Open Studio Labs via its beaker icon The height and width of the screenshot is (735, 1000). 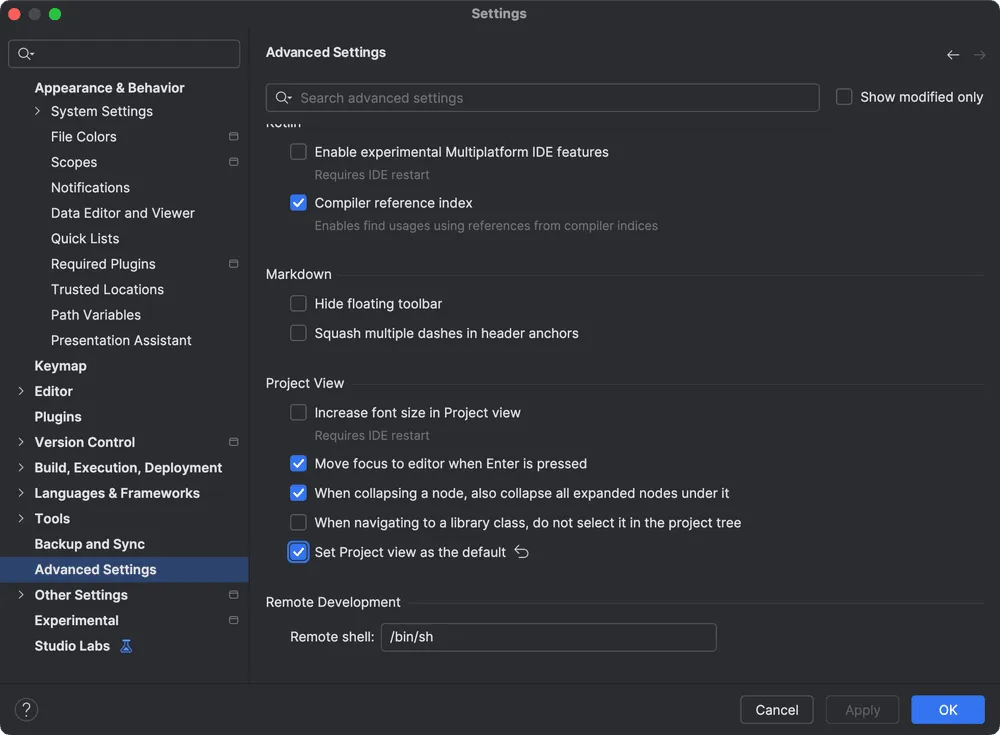[125, 646]
